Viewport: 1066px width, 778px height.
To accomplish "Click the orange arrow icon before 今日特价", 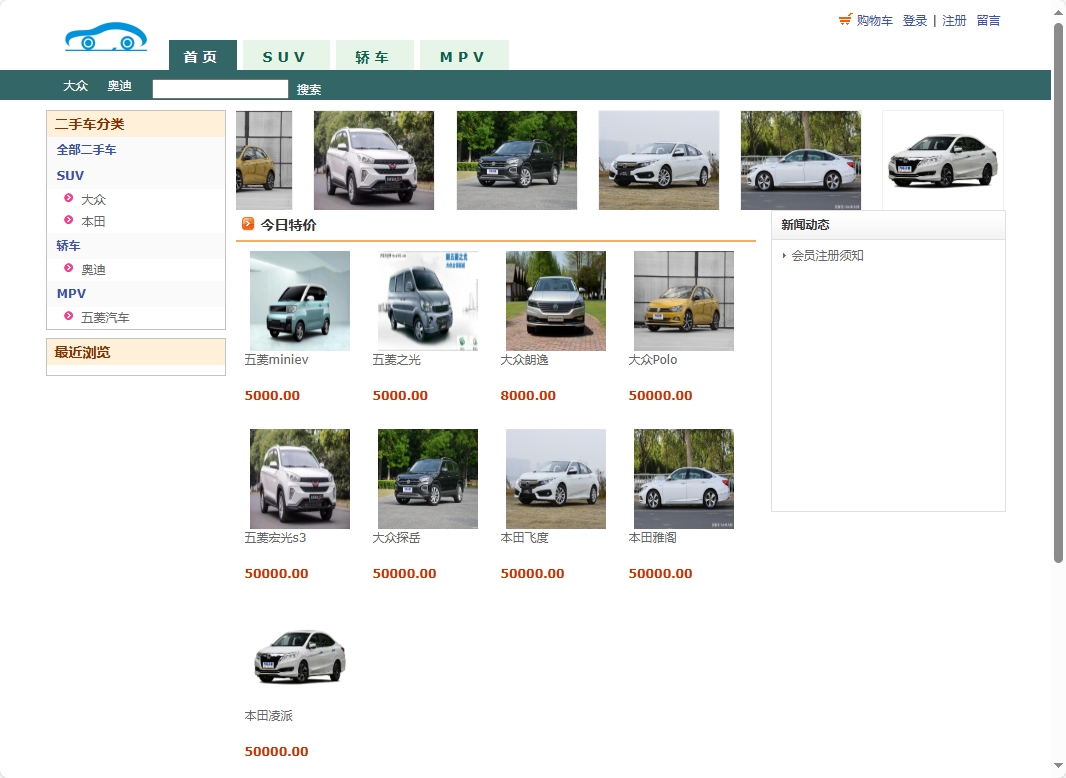I will (248, 224).
